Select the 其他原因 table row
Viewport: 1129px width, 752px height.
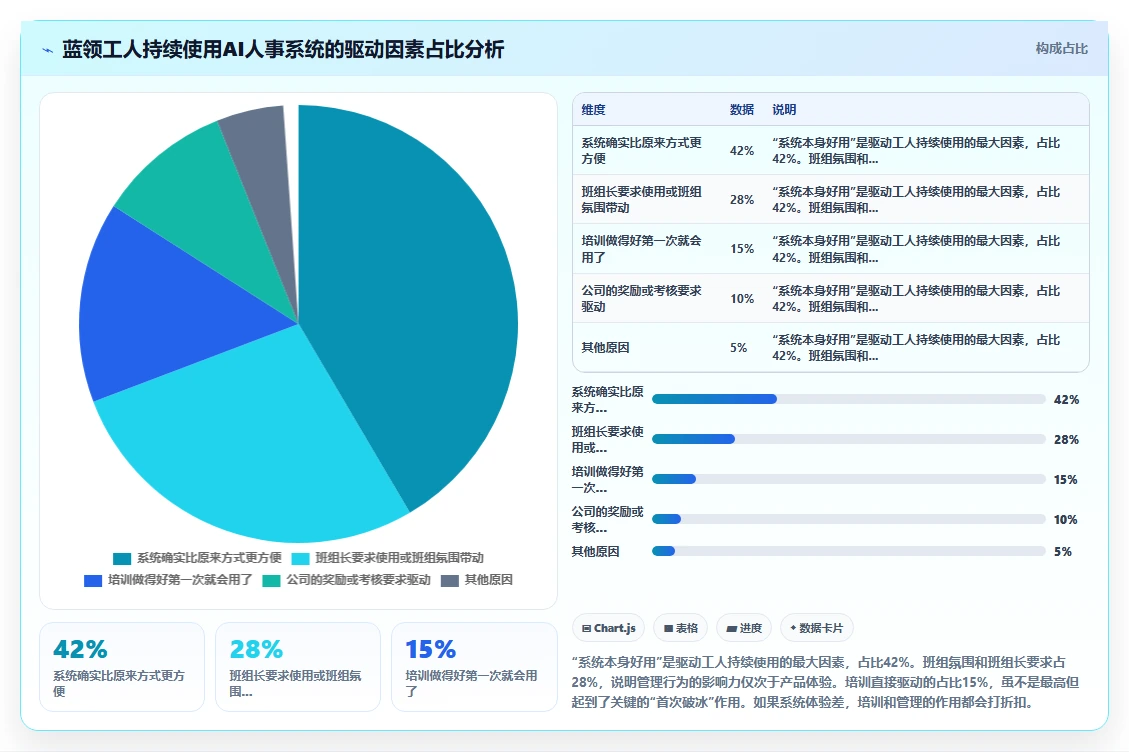[x=830, y=347]
